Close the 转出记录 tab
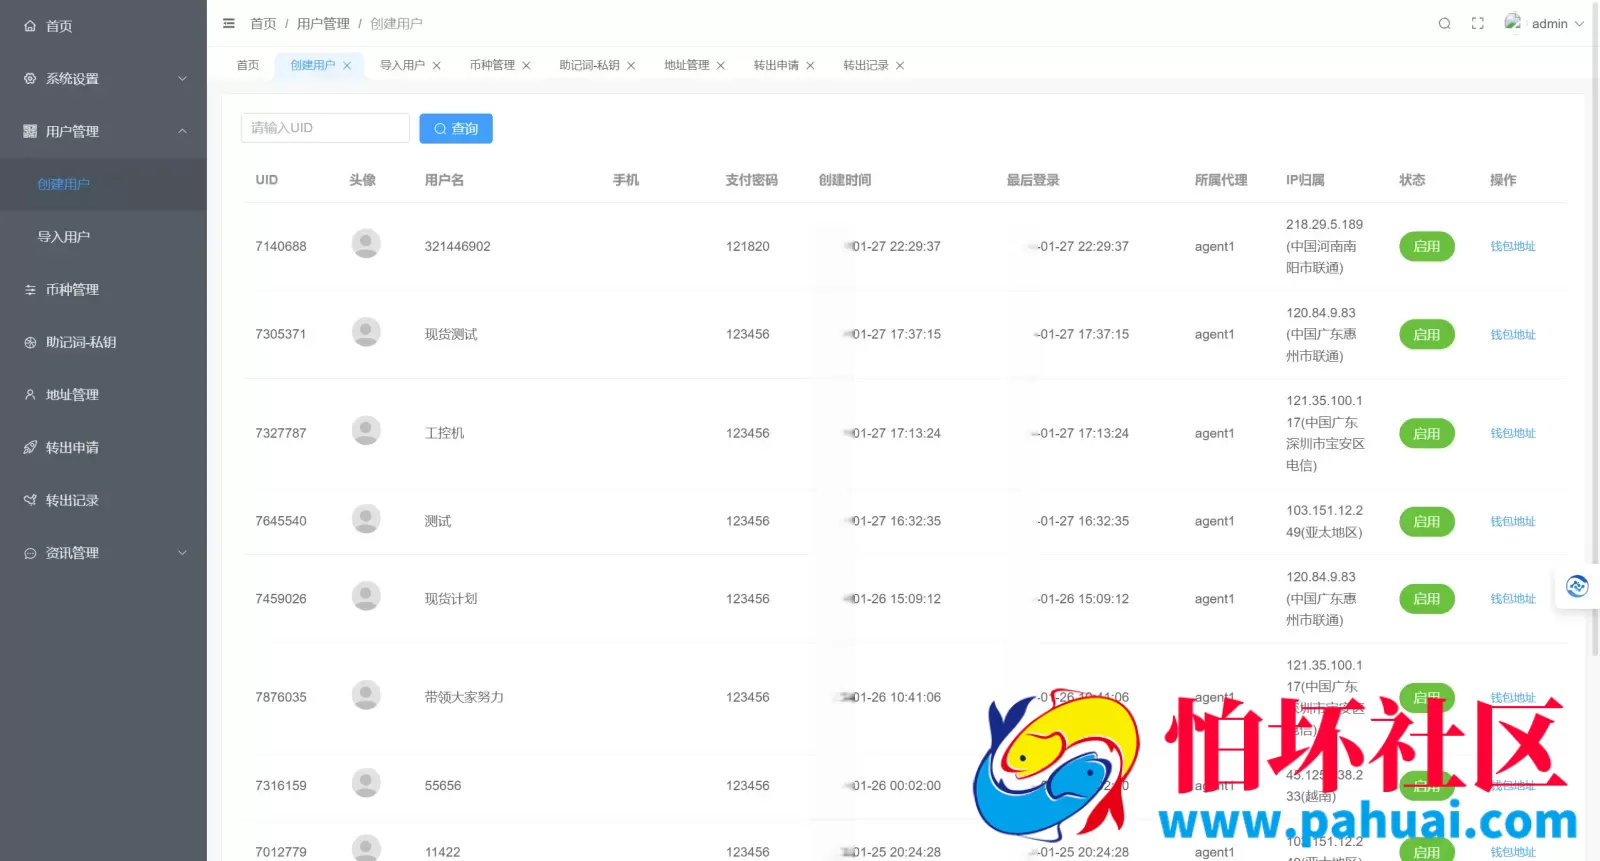This screenshot has height=861, width=1600. [900, 66]
